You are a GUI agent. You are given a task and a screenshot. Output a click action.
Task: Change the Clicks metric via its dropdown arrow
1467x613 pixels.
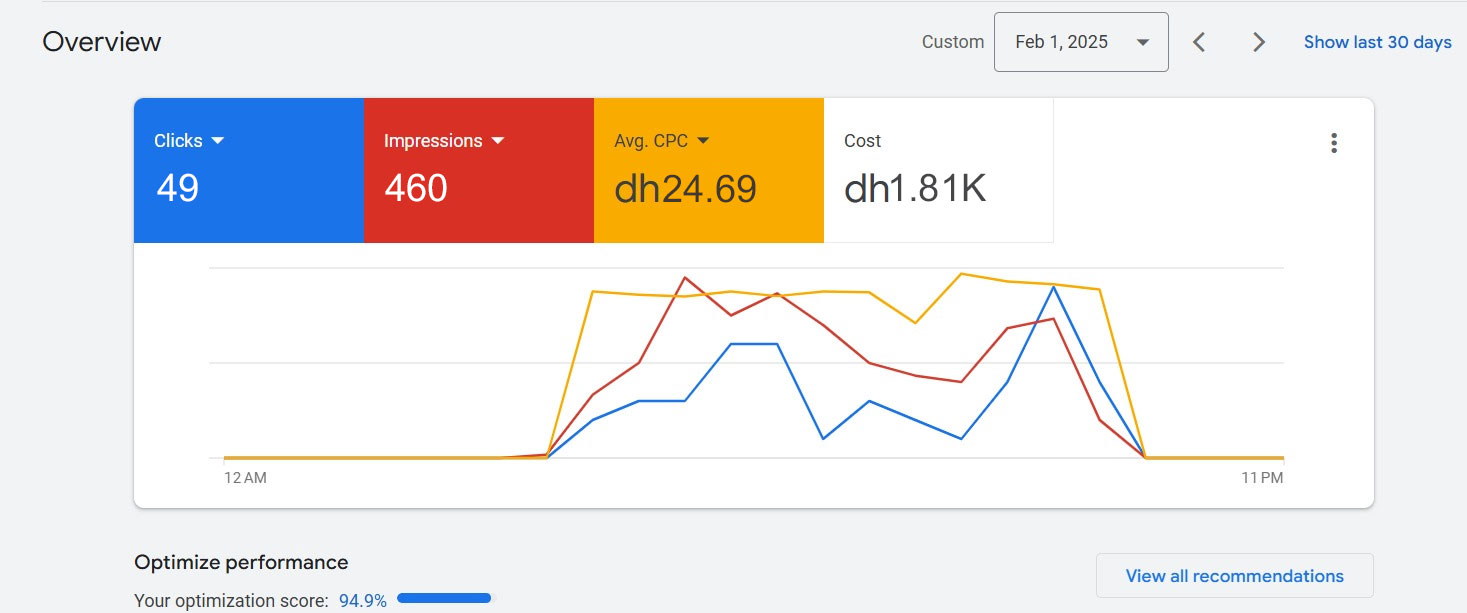[217, 141]
